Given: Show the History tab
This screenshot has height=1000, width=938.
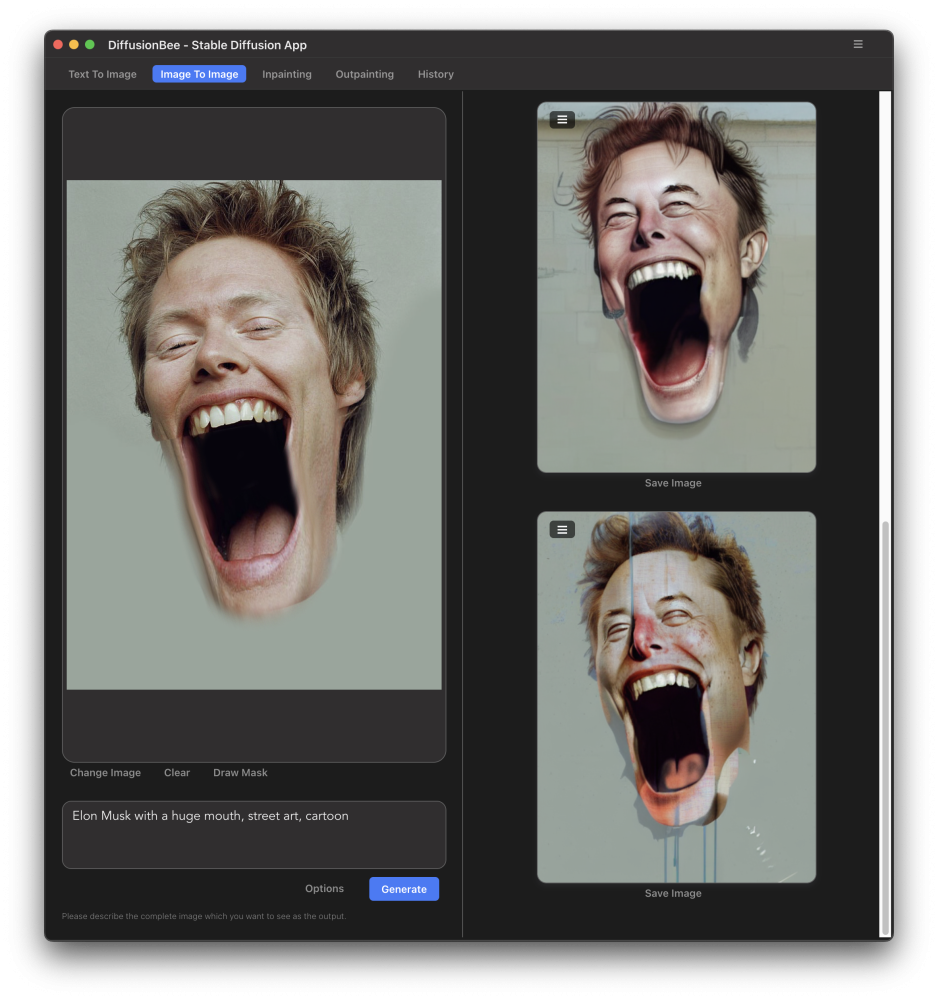Looking at the screenshot, I should tap(435, 74).
